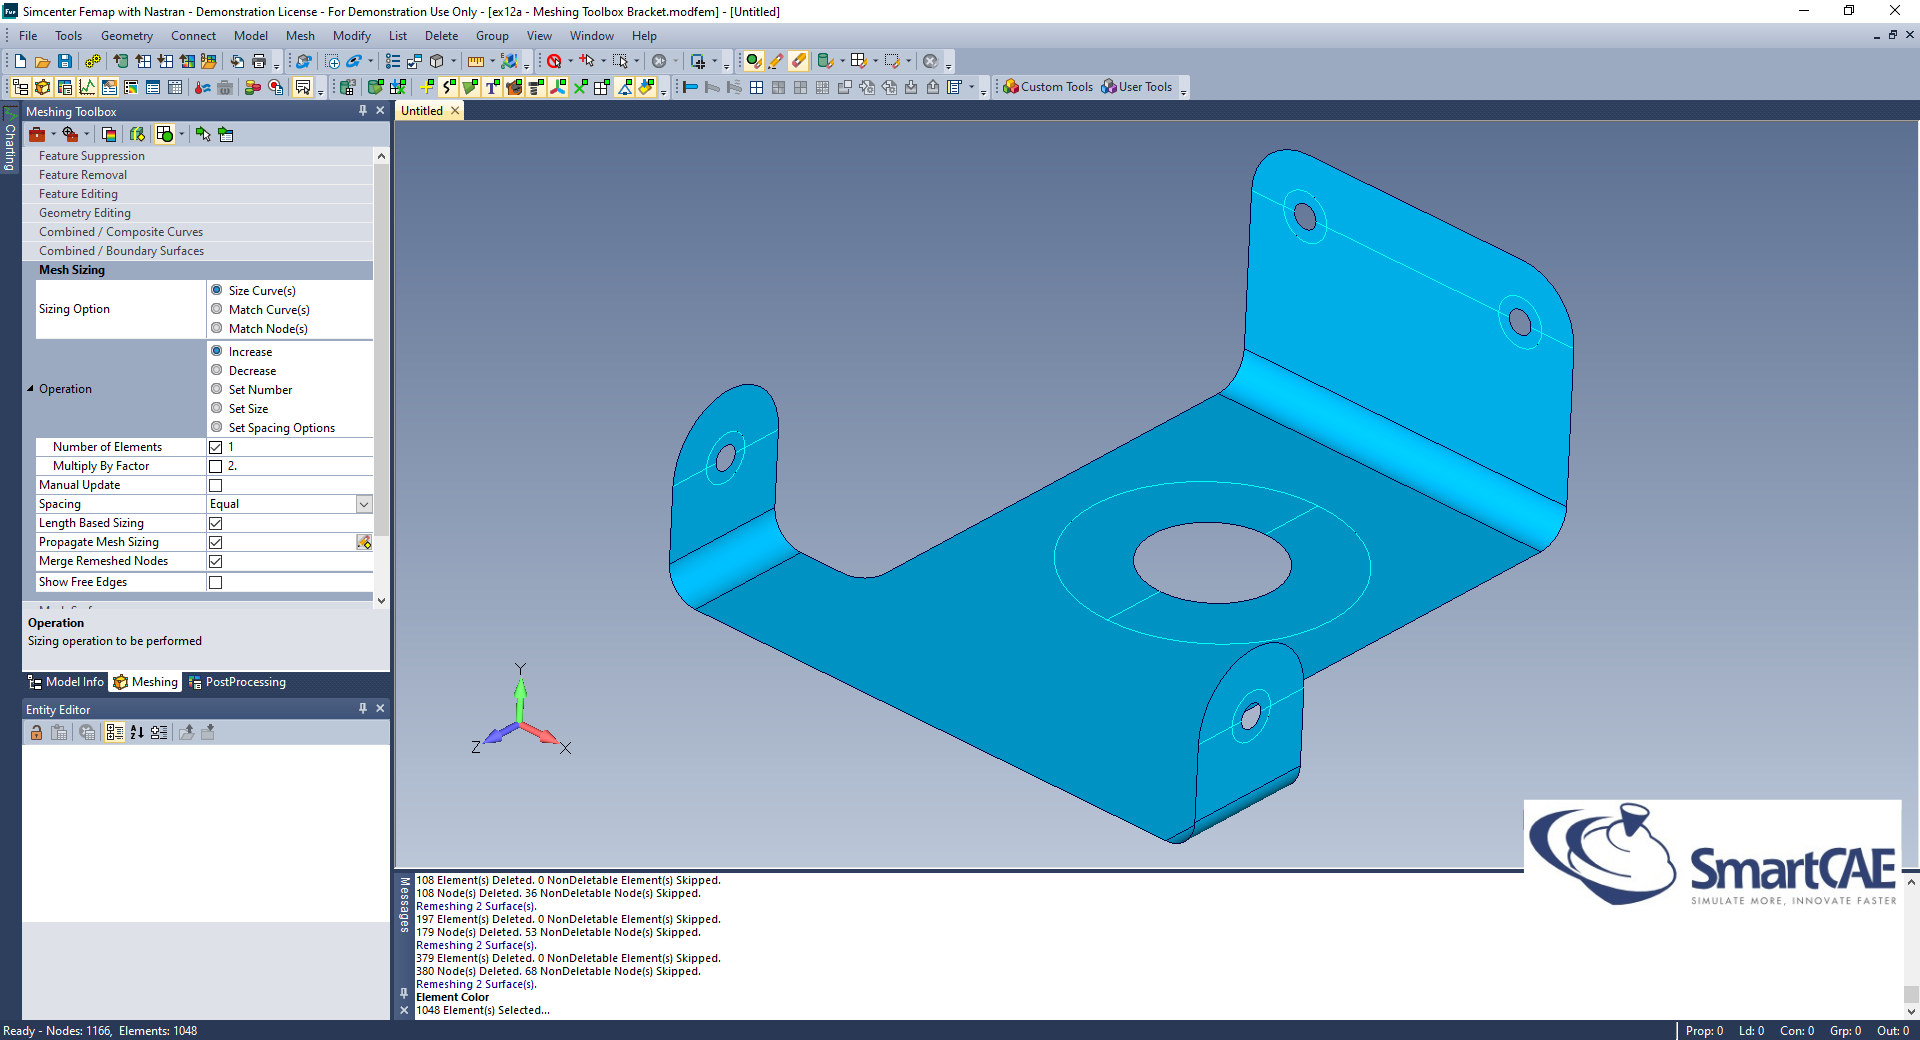Click the pencil draw icon in the toolbar
This screenshot has width=1920, height=1040.
click(x=776, y=61)
